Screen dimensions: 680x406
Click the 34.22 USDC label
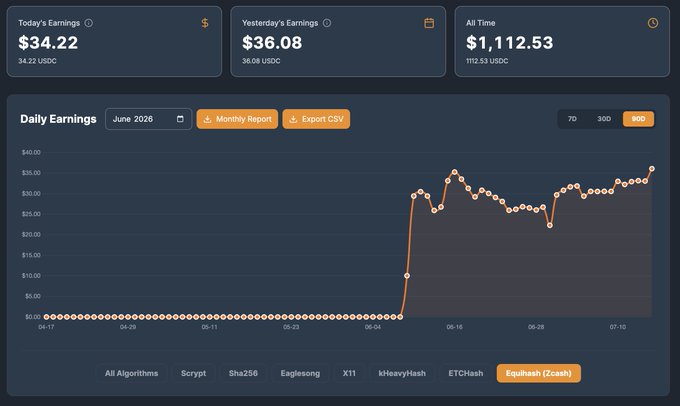click(37, 61)
